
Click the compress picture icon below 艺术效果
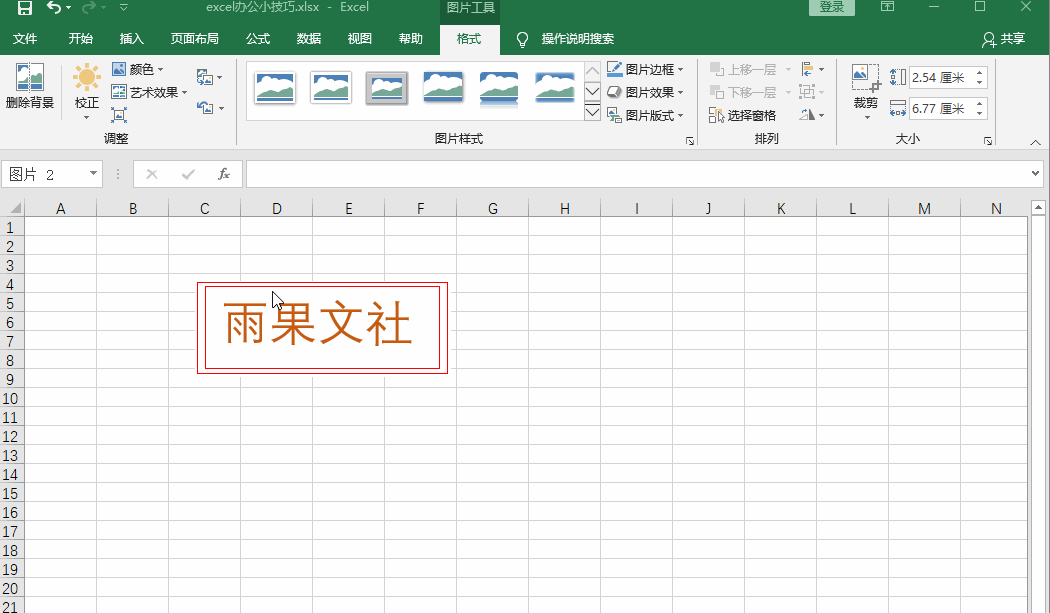point(119,114)
